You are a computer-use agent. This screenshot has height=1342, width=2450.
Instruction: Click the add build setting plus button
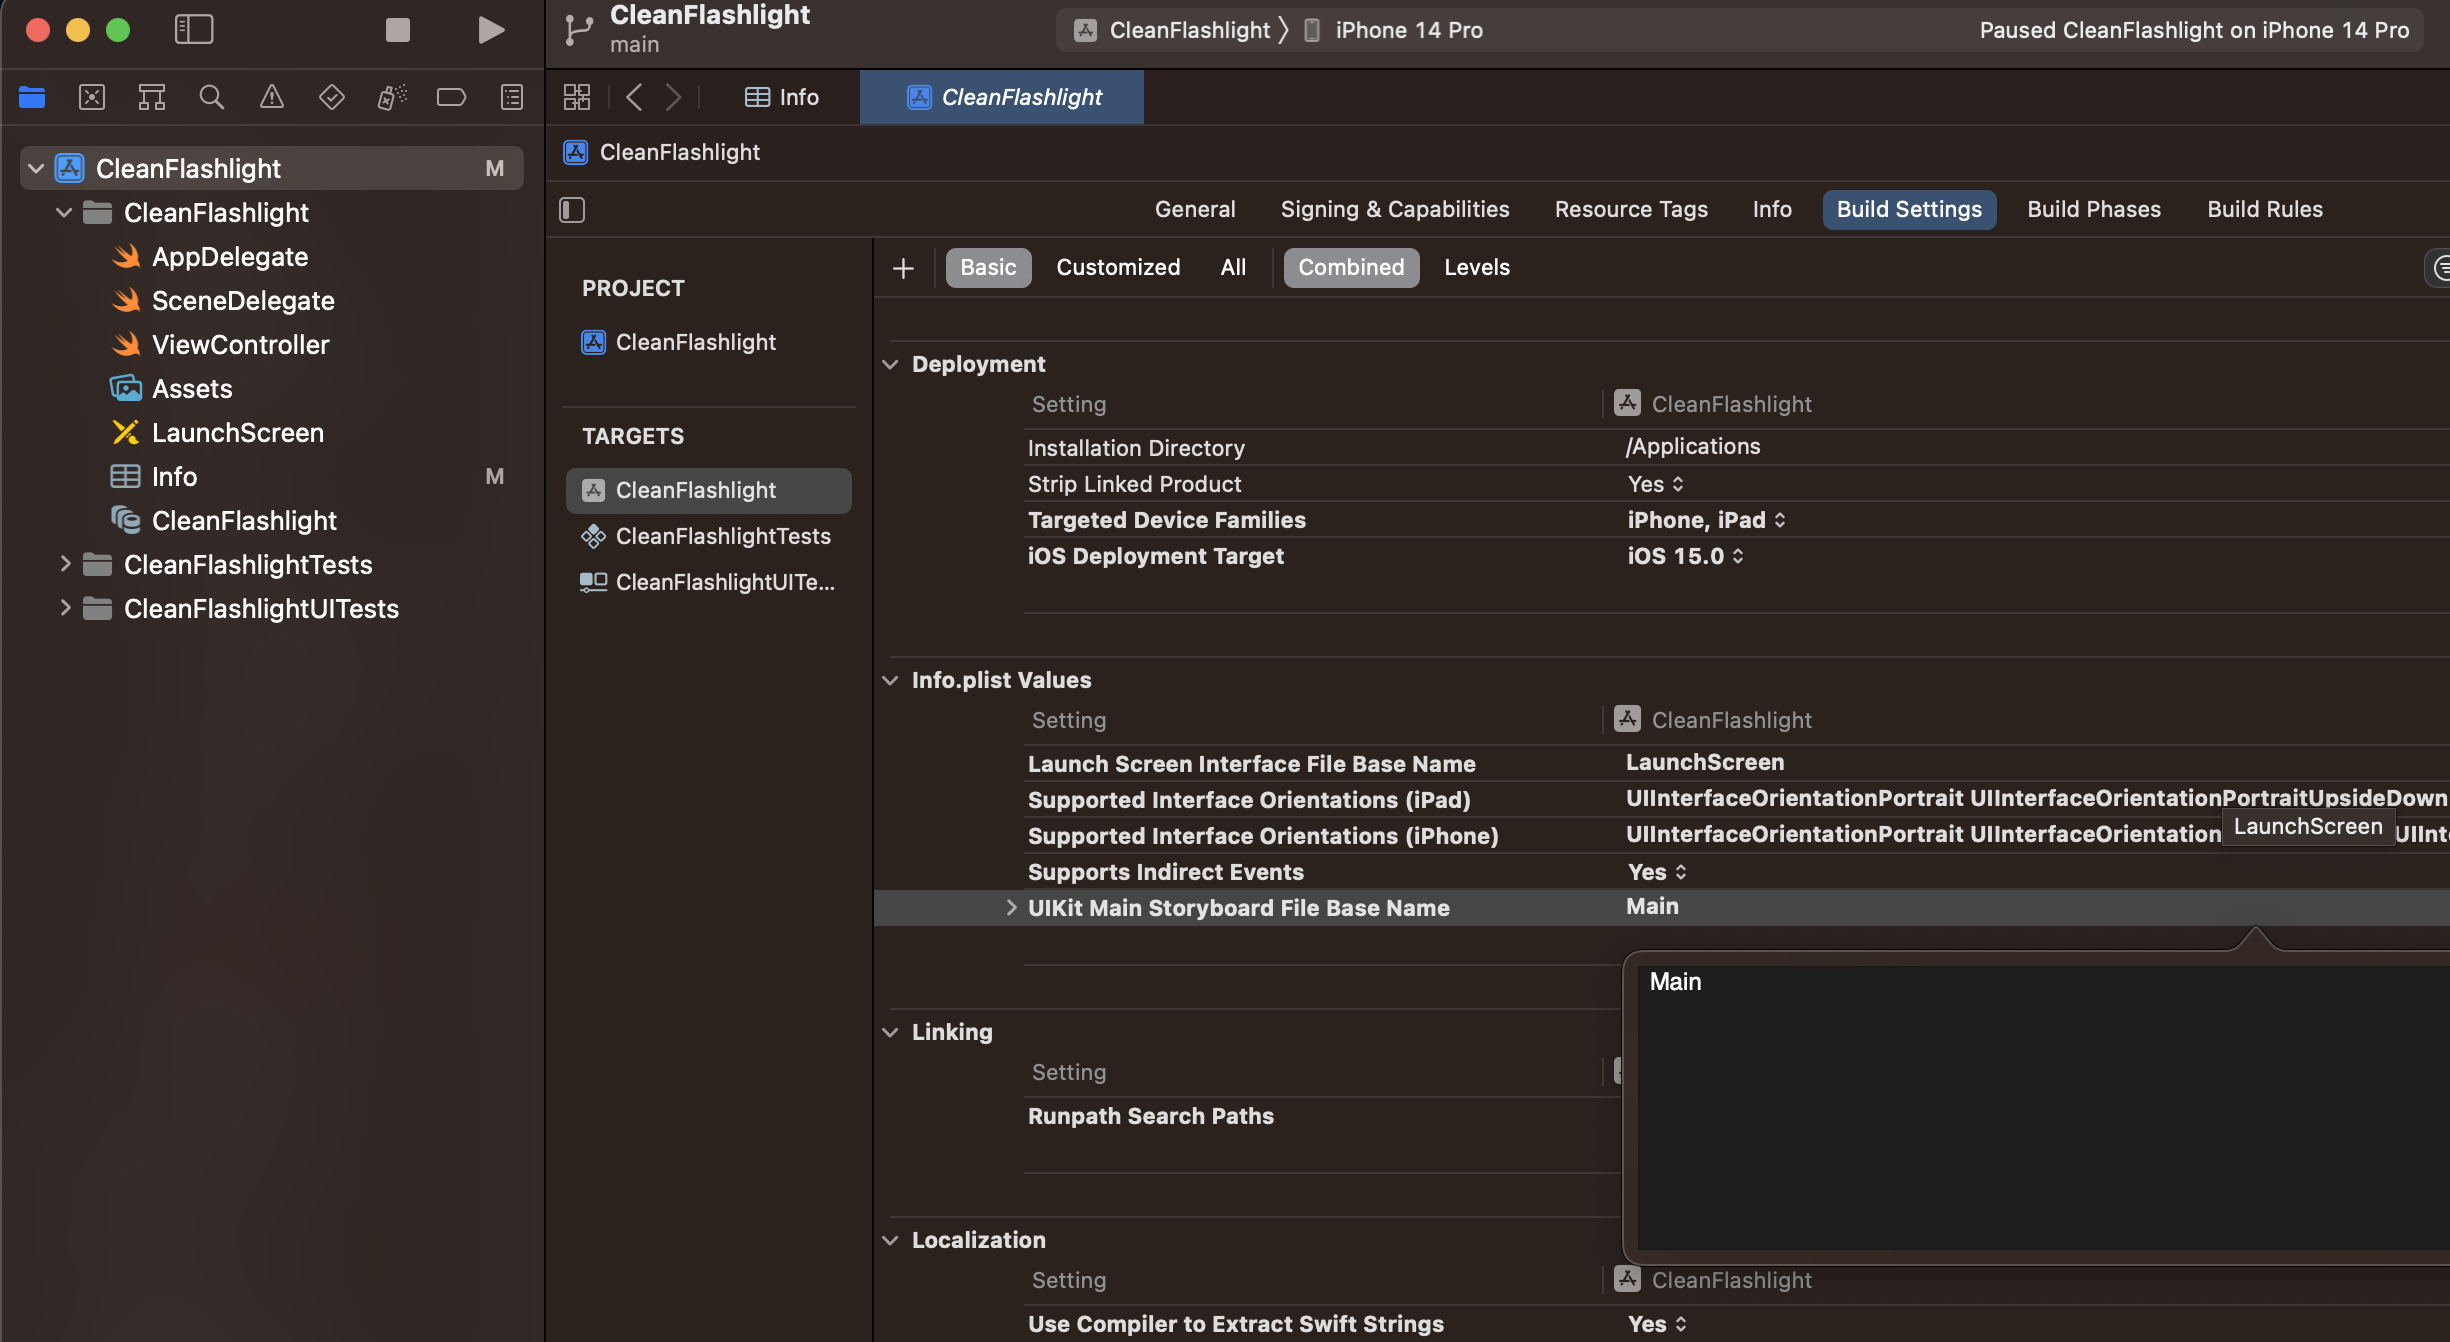(903, 268)
